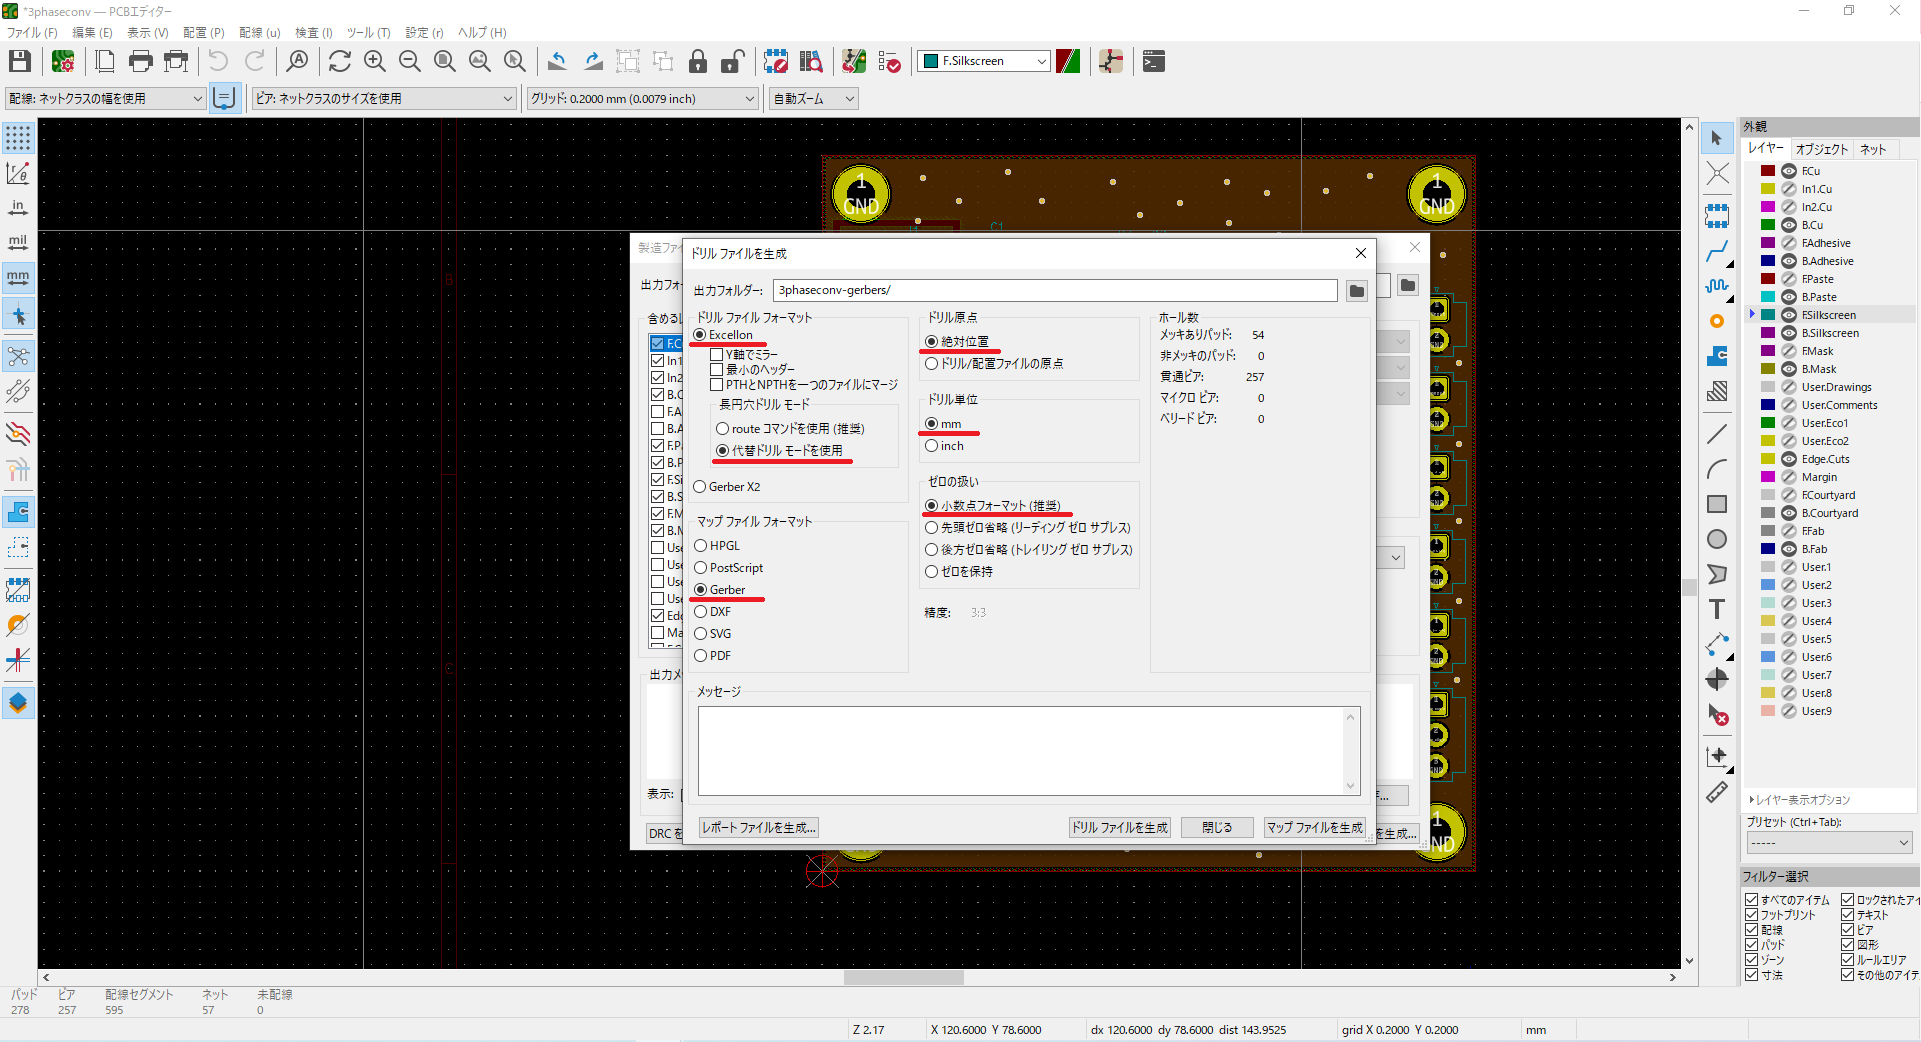
Task: Select the B.Silkscreen layer row
Action: 1830,333
